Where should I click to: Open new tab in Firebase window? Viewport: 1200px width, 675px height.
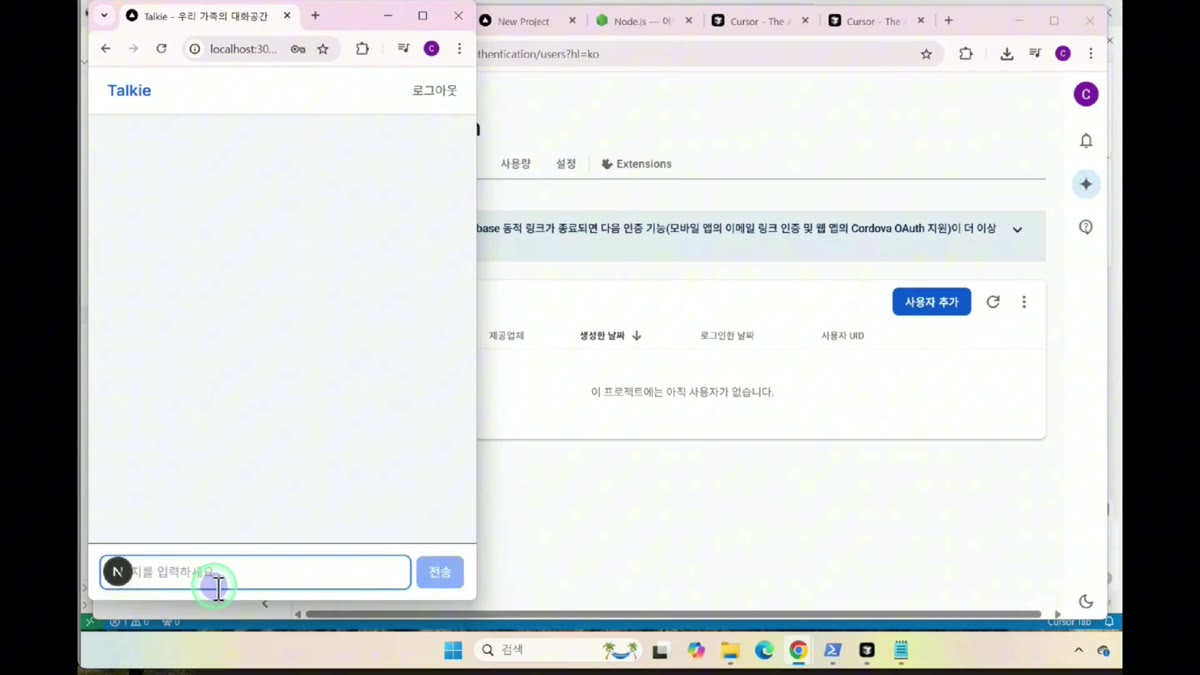pyautogui.click(x=948, y=21)
